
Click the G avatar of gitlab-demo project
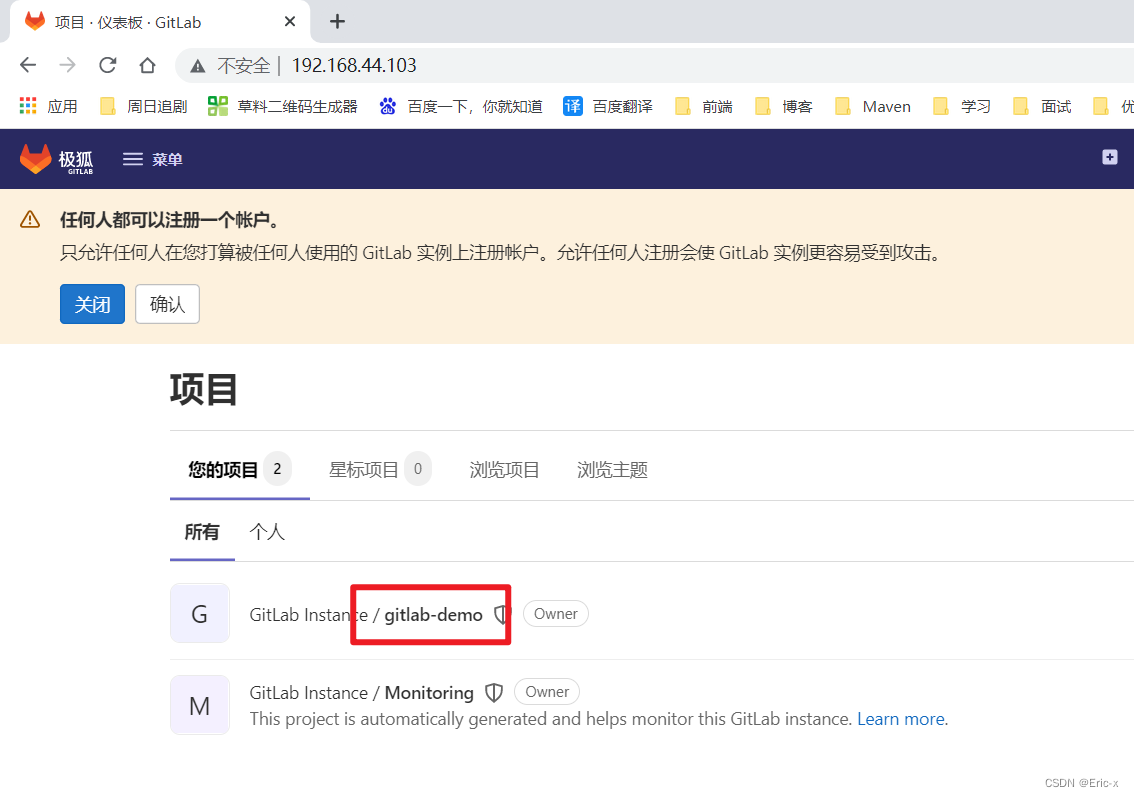200,614
